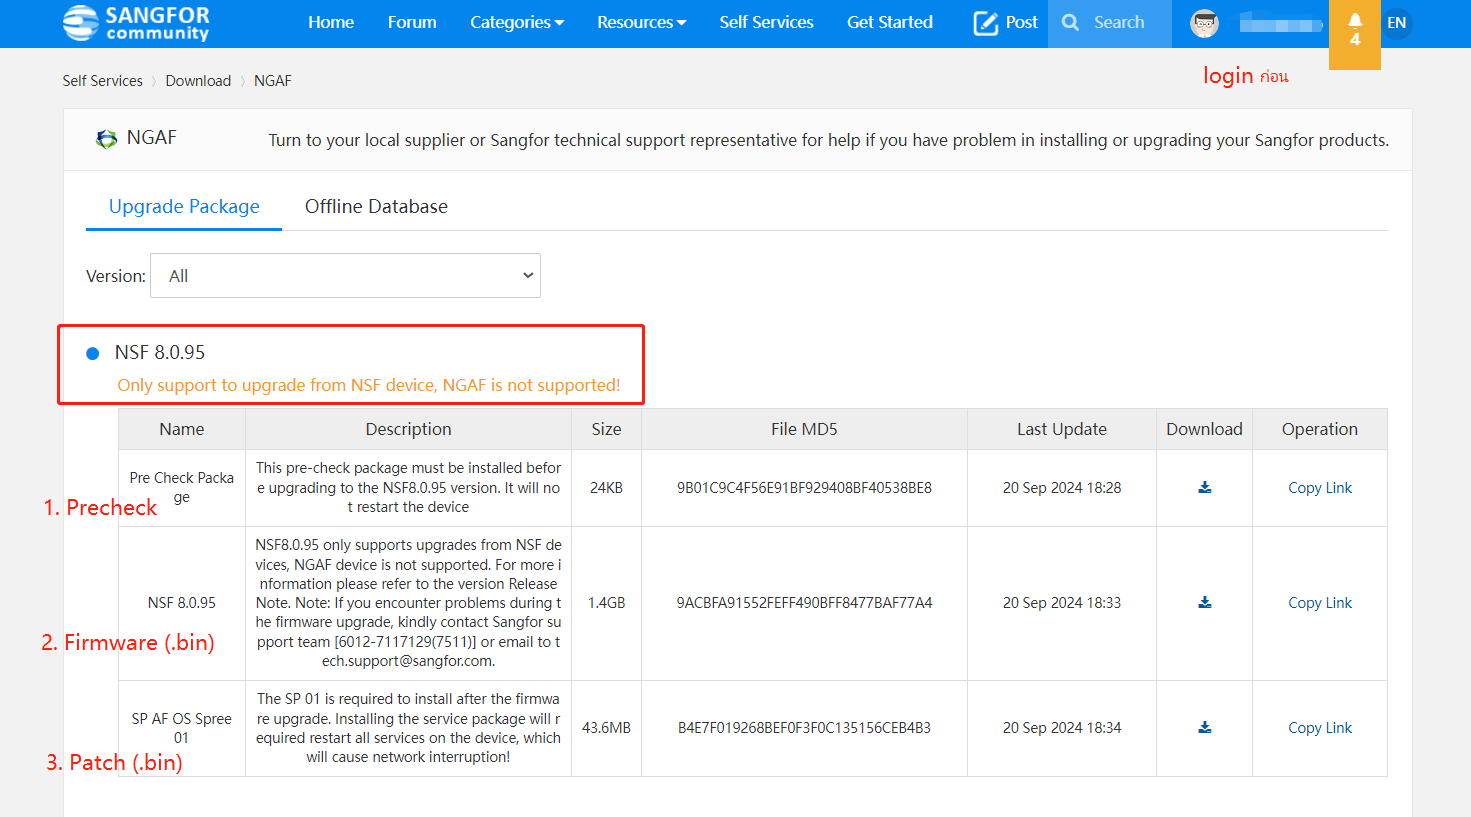1471x817 pixels.
Task: Click the 24KB size cell
Action: pyautogui.click(x=606, y=488)
